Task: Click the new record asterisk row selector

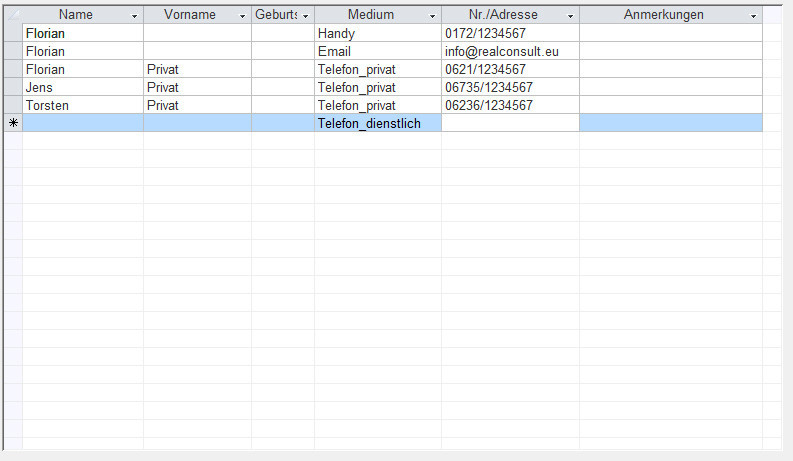Action: (13, 123)
